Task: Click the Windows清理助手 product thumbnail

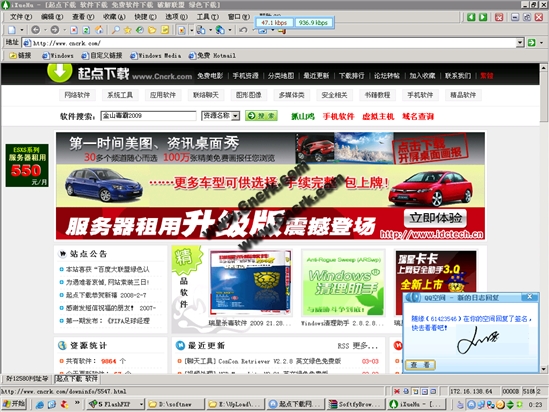Action: 343,282
